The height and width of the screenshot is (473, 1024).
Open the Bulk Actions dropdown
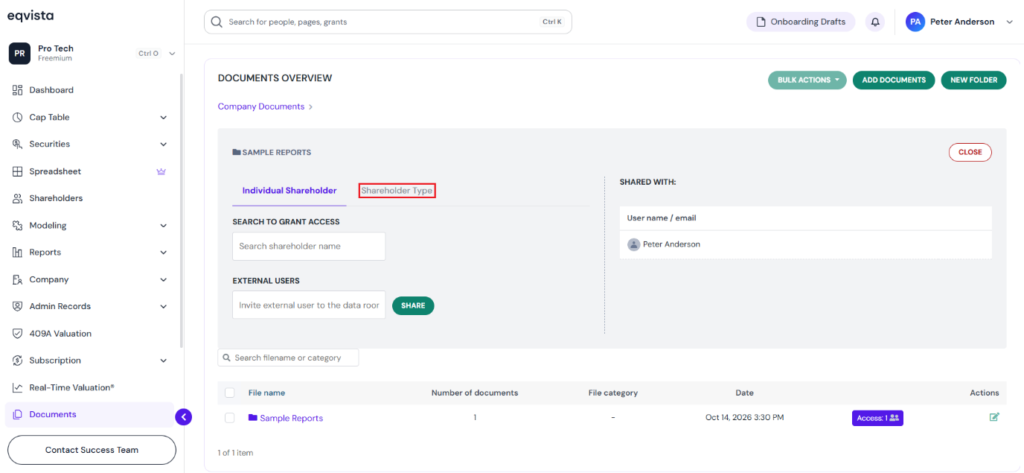807,80
